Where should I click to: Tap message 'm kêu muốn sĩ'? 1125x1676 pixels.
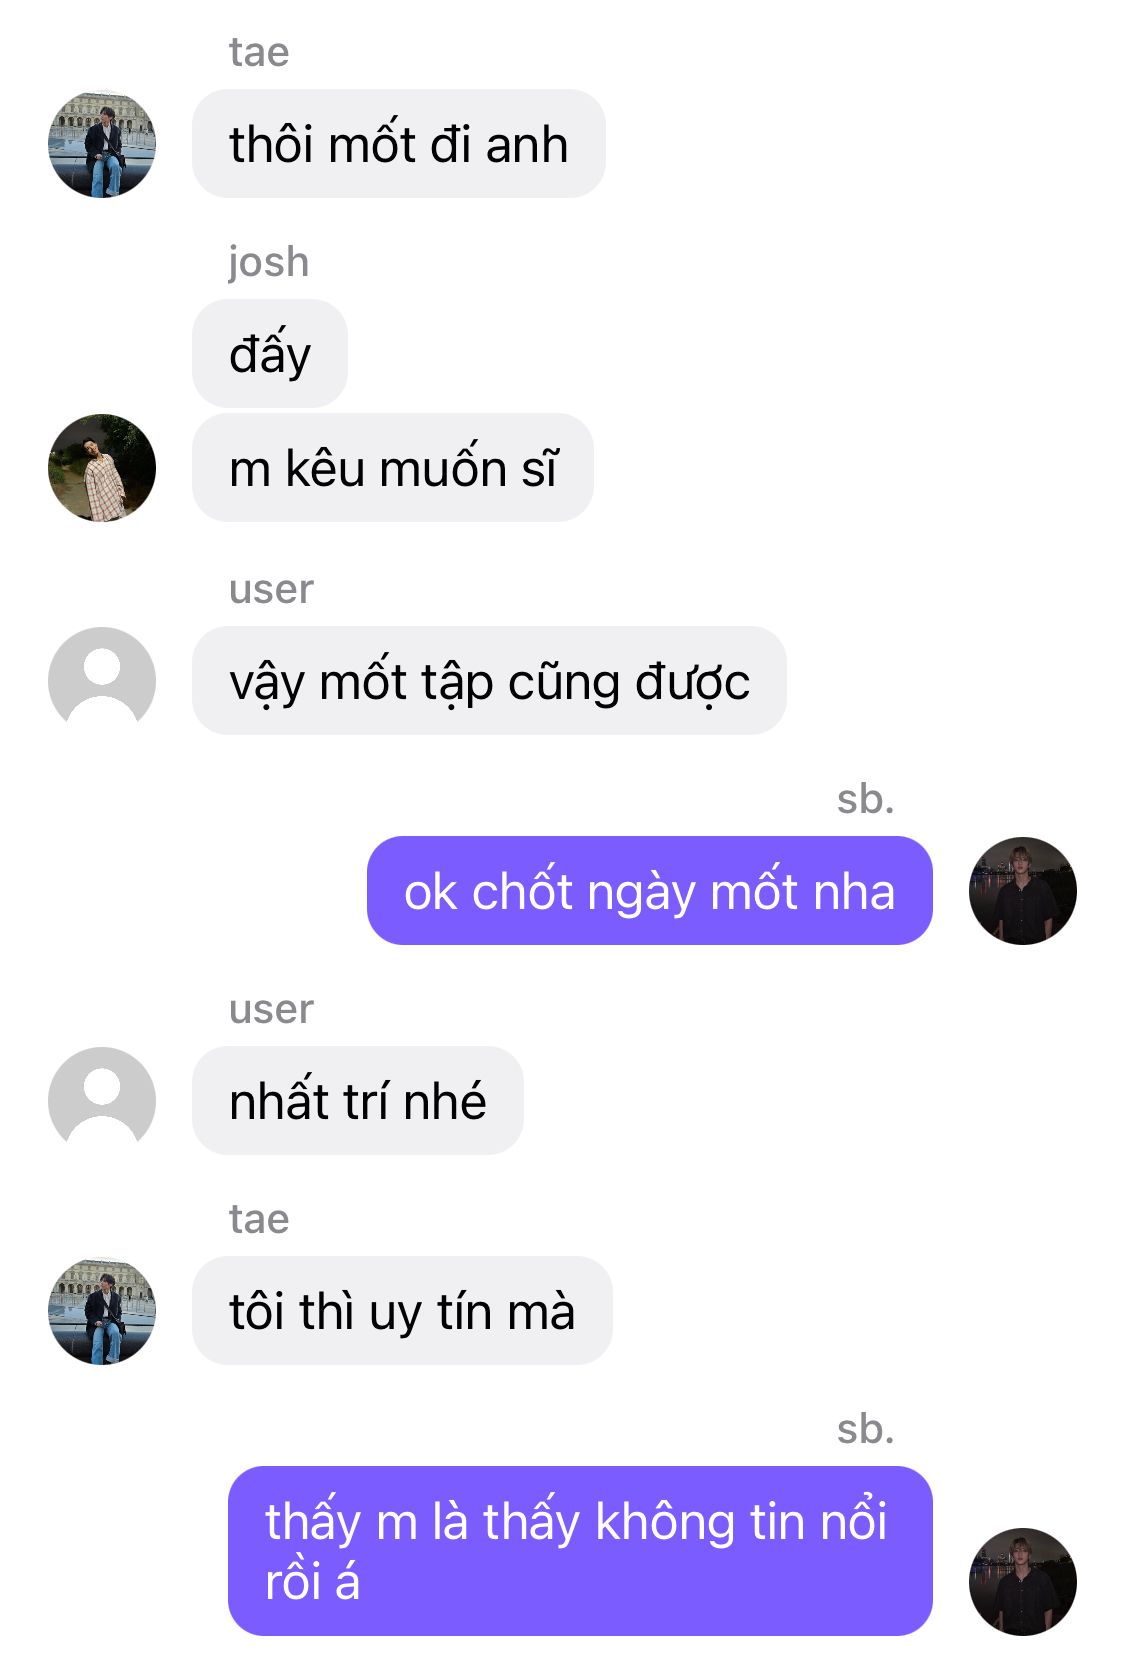tap(393, 467)
